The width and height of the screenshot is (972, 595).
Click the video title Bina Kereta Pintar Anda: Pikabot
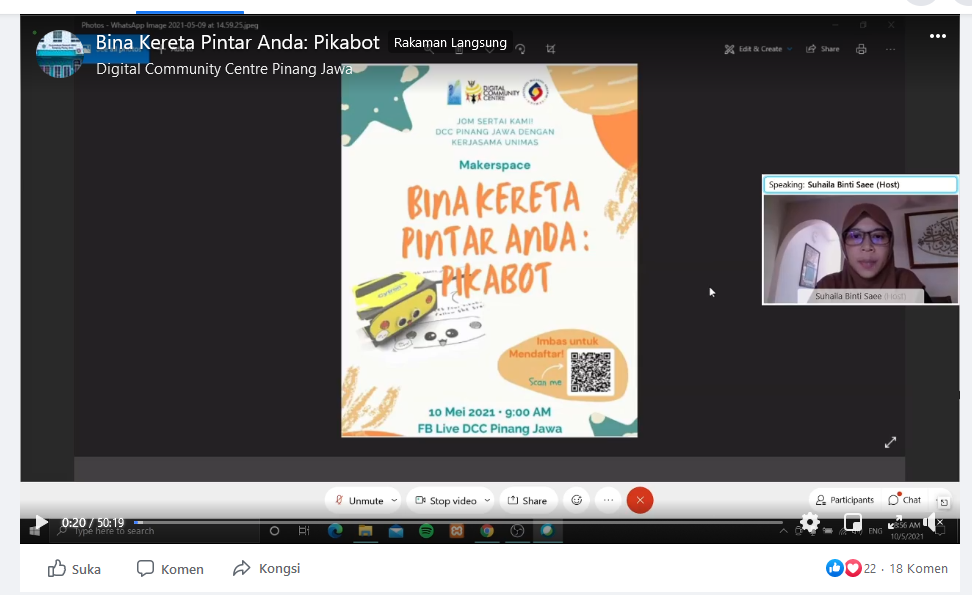click(237, 42)
